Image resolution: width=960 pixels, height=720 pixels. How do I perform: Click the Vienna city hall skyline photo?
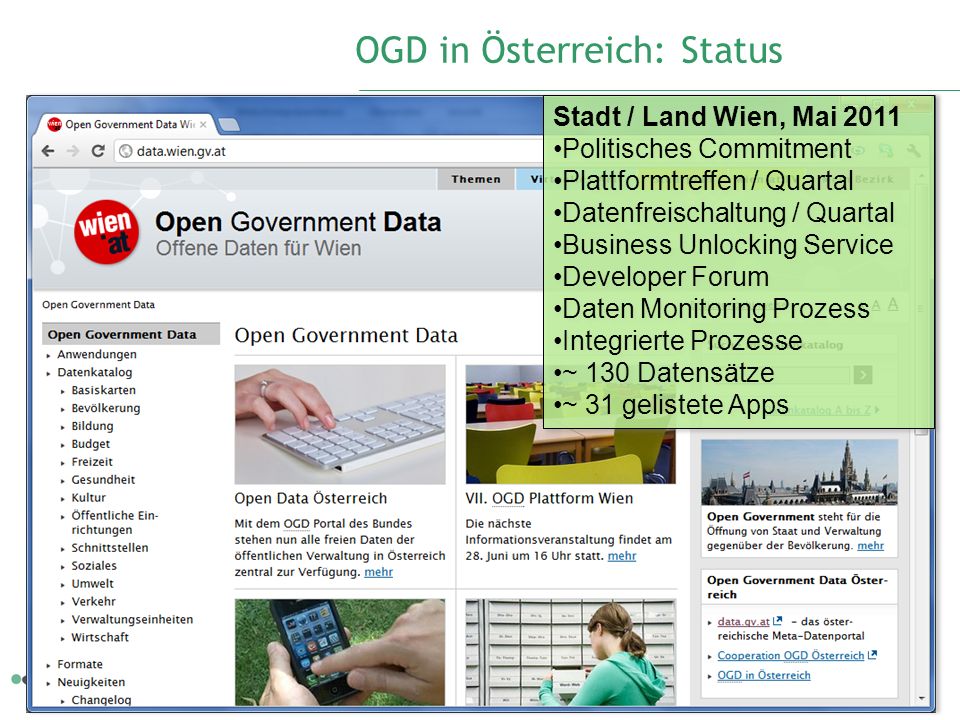[x=799, y=472]
